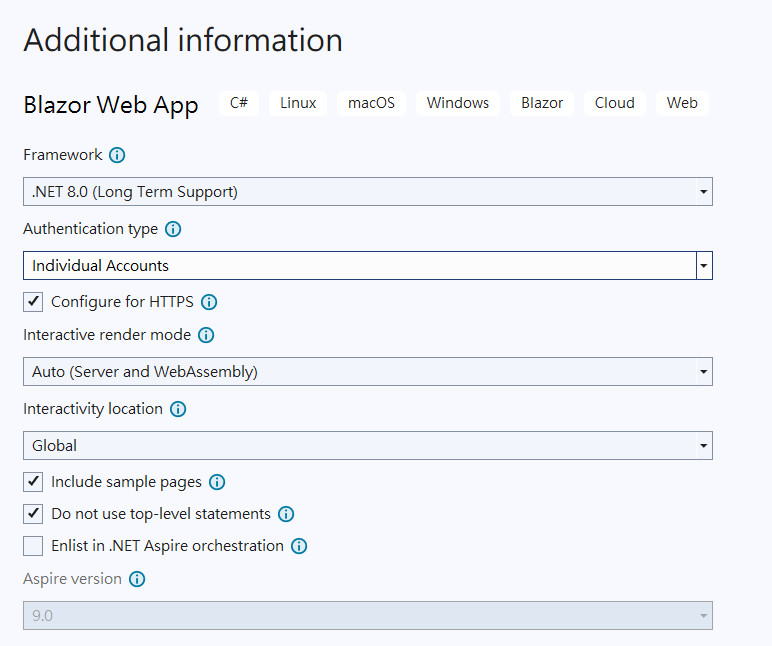
Task: Click the Authentication type label
Action: pos(91,229)
